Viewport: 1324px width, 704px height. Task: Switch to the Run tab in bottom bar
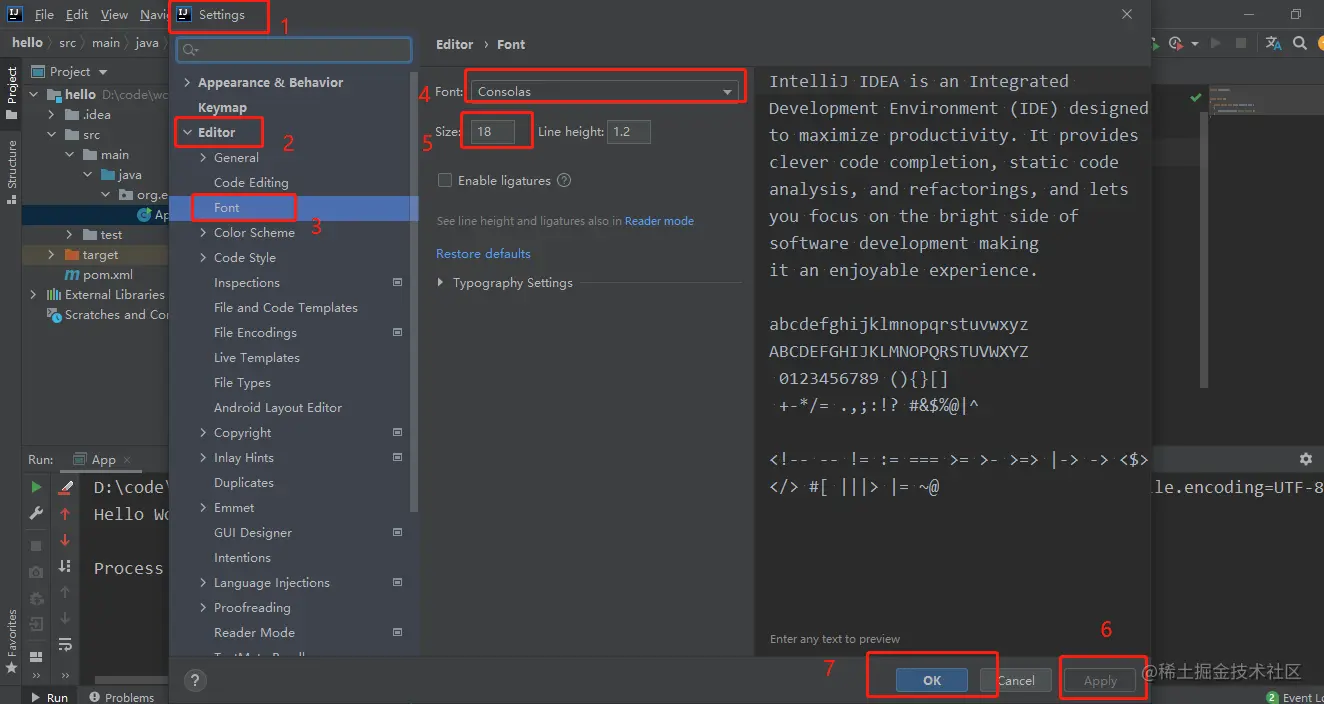pyautogui.click(x=49, y=697)
